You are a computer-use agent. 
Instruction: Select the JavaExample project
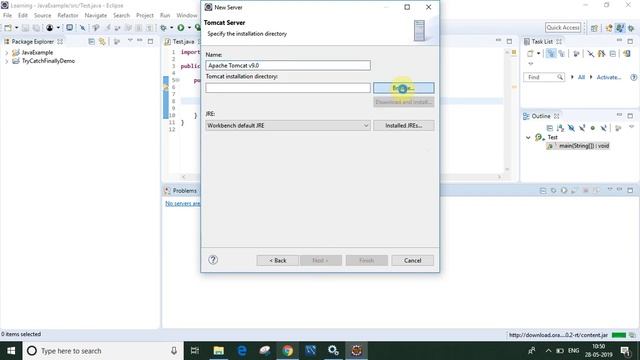pos(37,52)
